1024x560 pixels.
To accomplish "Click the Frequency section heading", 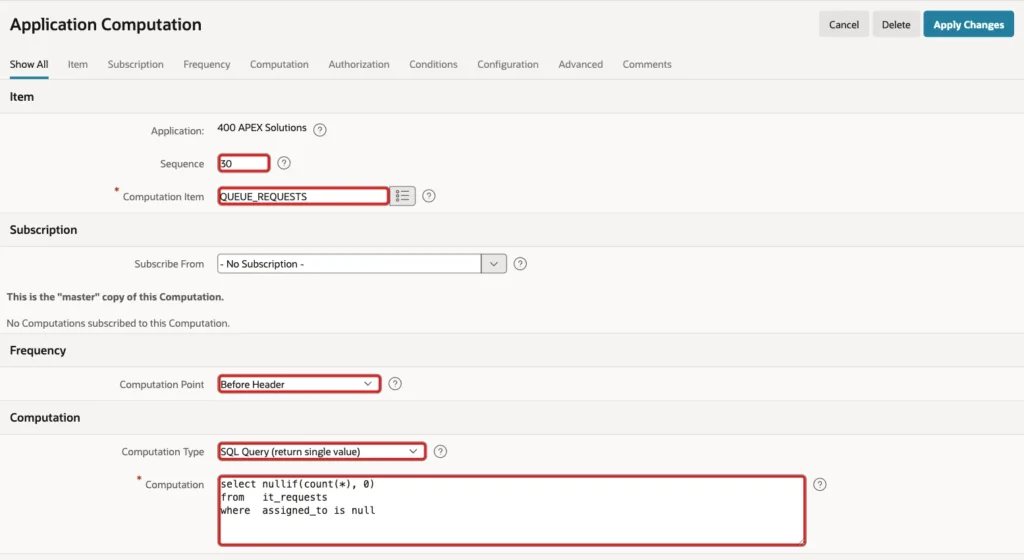I will click(37, 350).
